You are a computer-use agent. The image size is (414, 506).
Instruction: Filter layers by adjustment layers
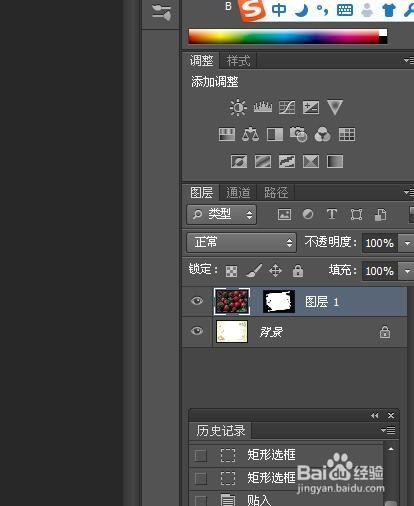click(x=308, y=214)
